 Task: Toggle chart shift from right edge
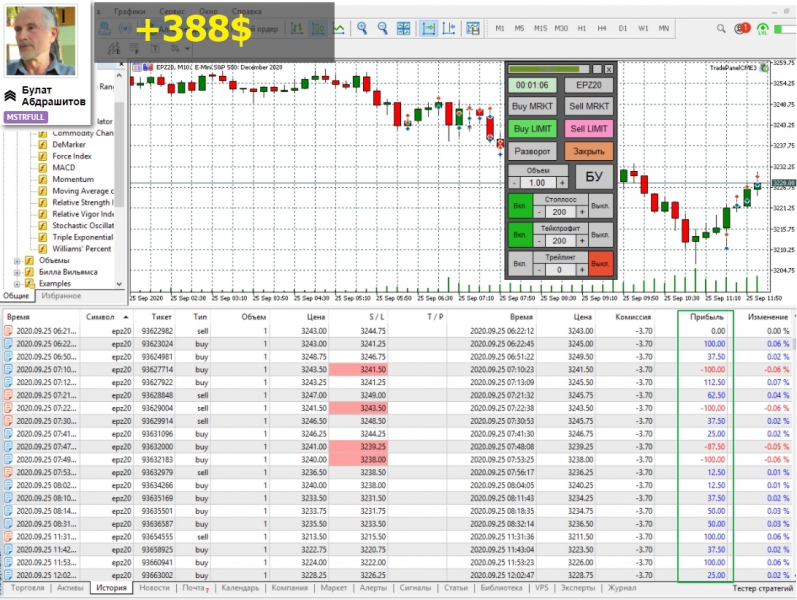[449, 28]
